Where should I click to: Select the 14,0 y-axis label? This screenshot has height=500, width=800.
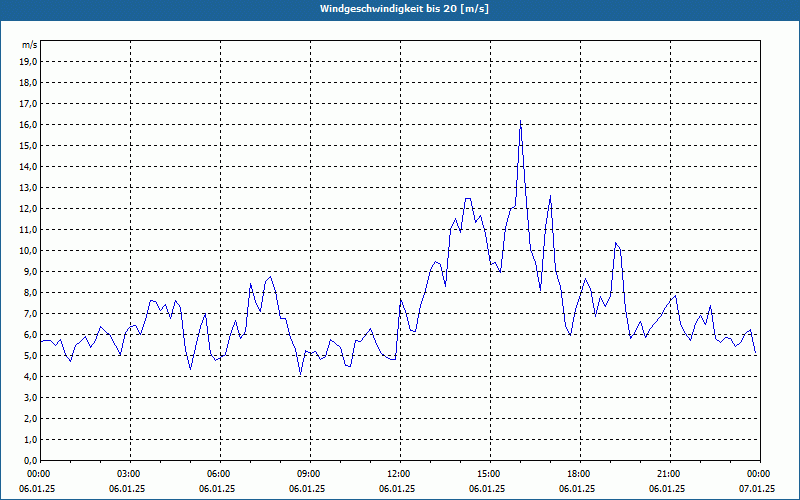point(28,167)
